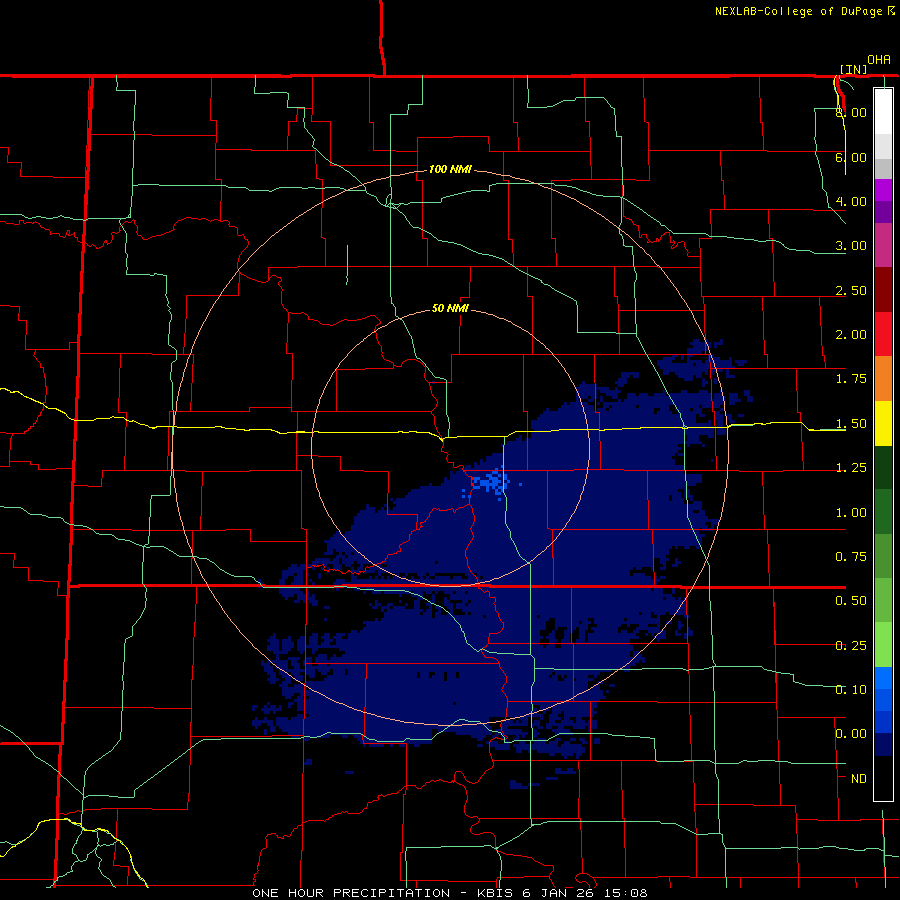Click the darkest green swatch in the scale

[x=883, y=468]
